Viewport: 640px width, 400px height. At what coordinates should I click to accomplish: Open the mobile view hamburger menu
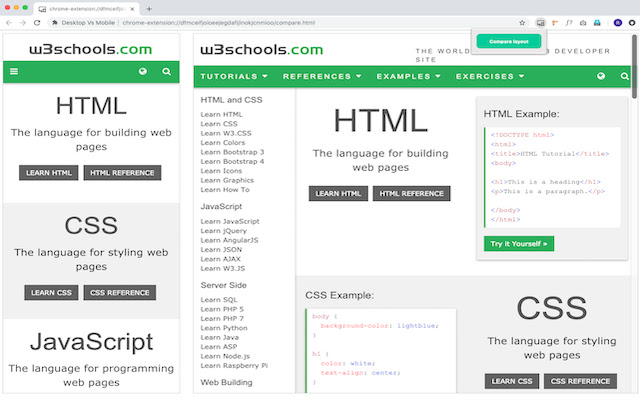tap(14, 71)
